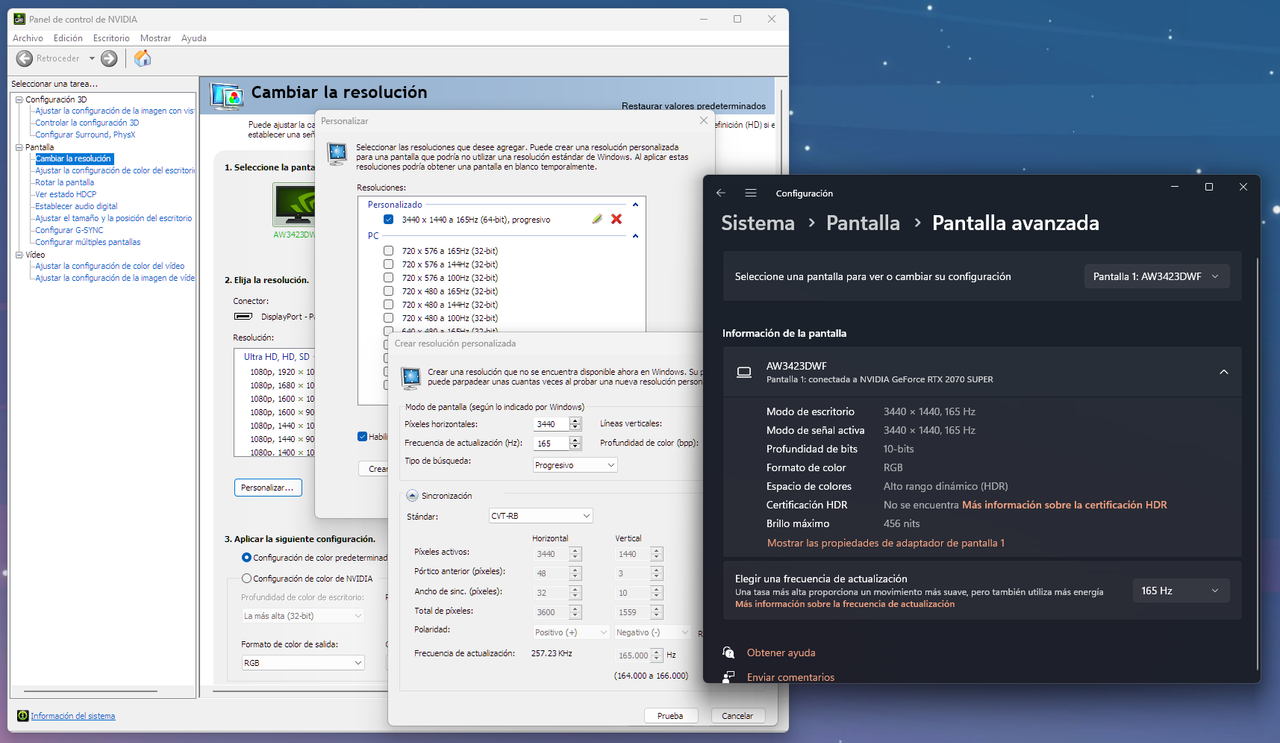
Task: Open Mostrar las propiedades de adaptador de pantalla 1
Action: tap(885, 543)
